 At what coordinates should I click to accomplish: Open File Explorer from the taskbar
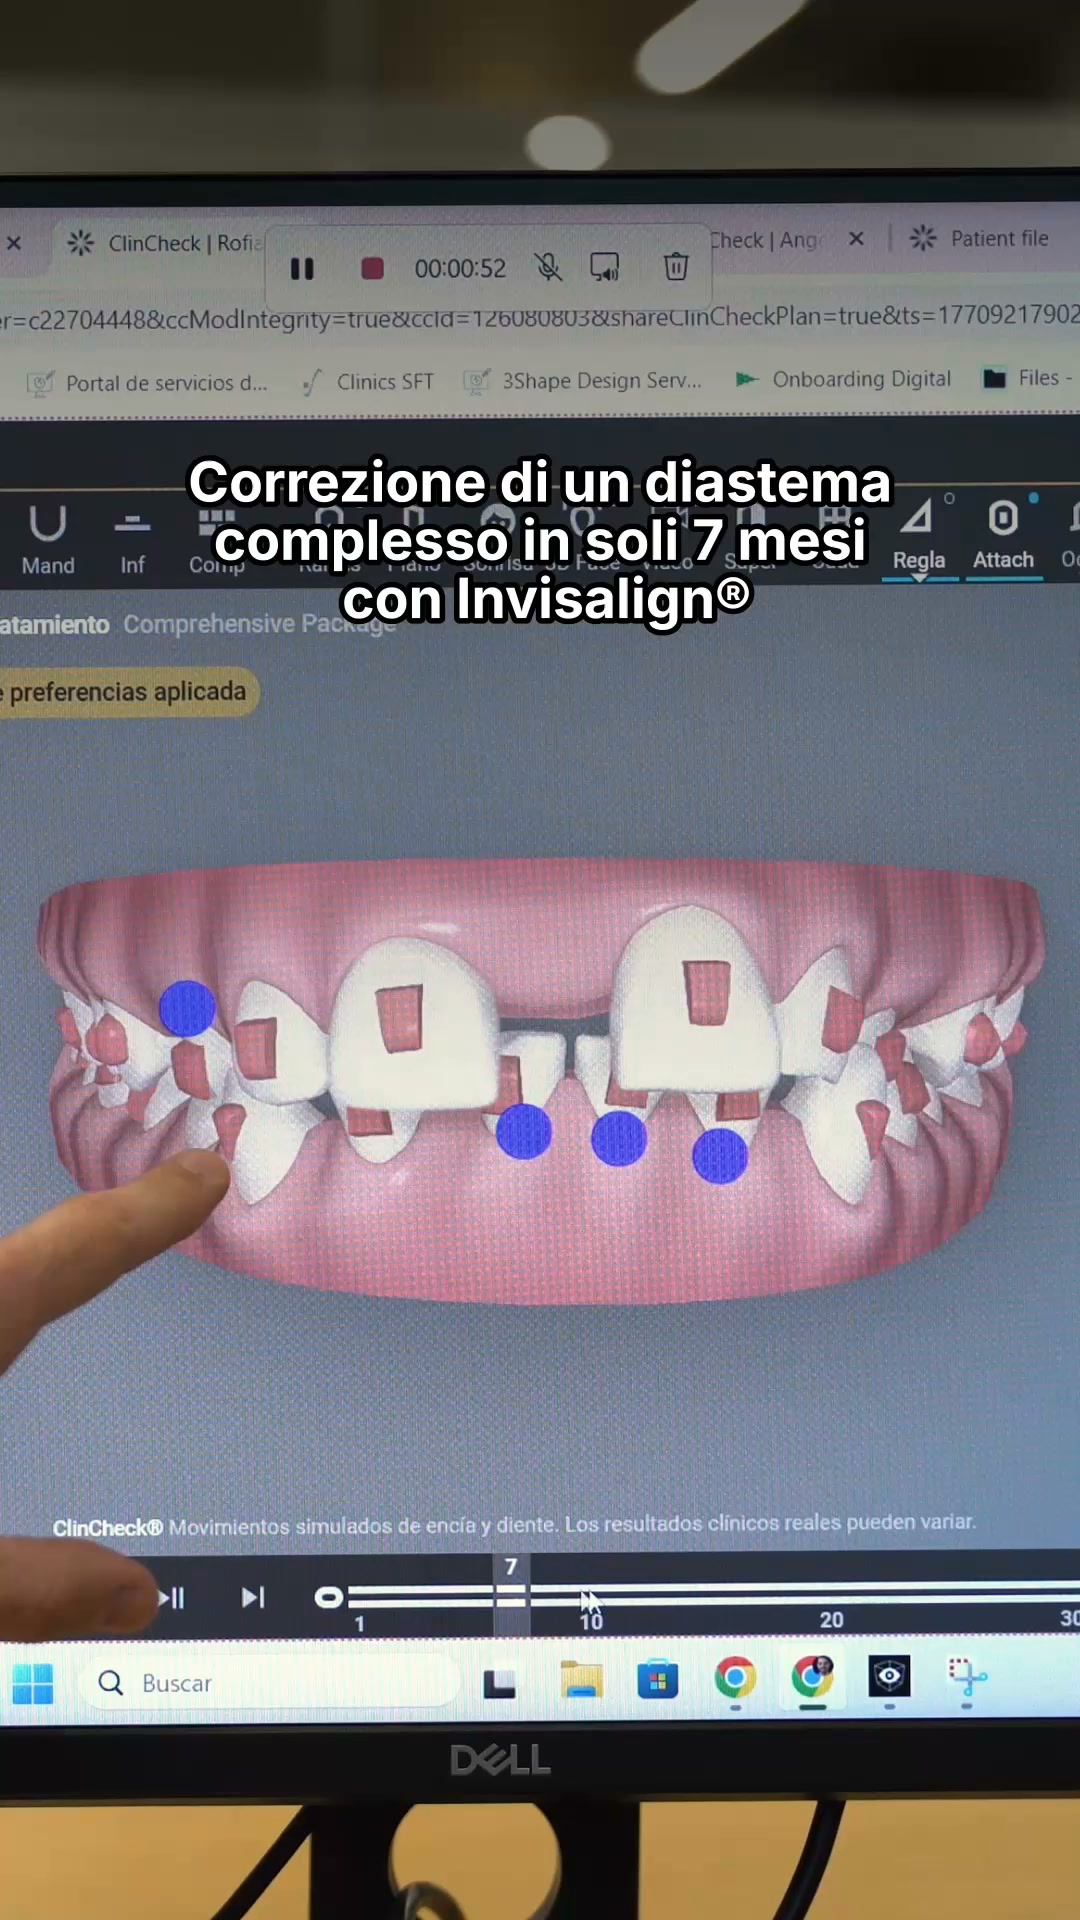click(581, 1680)
